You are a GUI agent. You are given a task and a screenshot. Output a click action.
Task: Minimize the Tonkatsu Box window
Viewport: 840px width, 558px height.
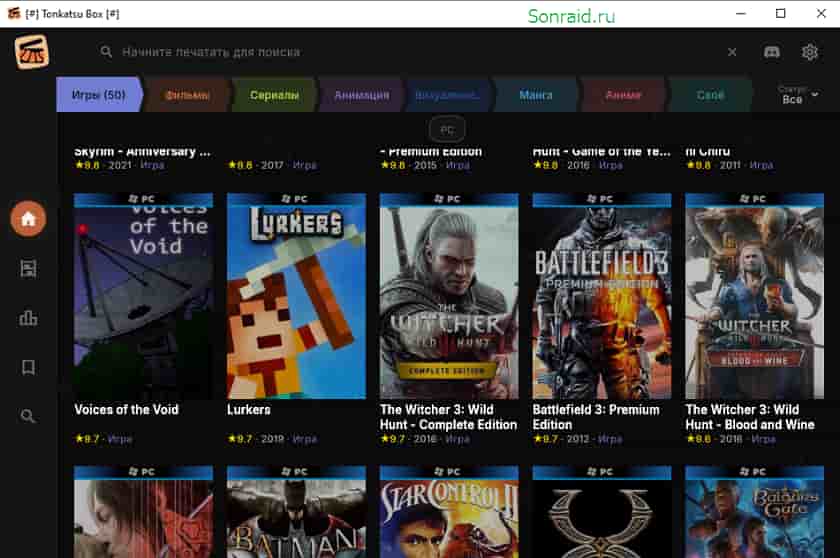pyautogui.click(x=741, y=13)
